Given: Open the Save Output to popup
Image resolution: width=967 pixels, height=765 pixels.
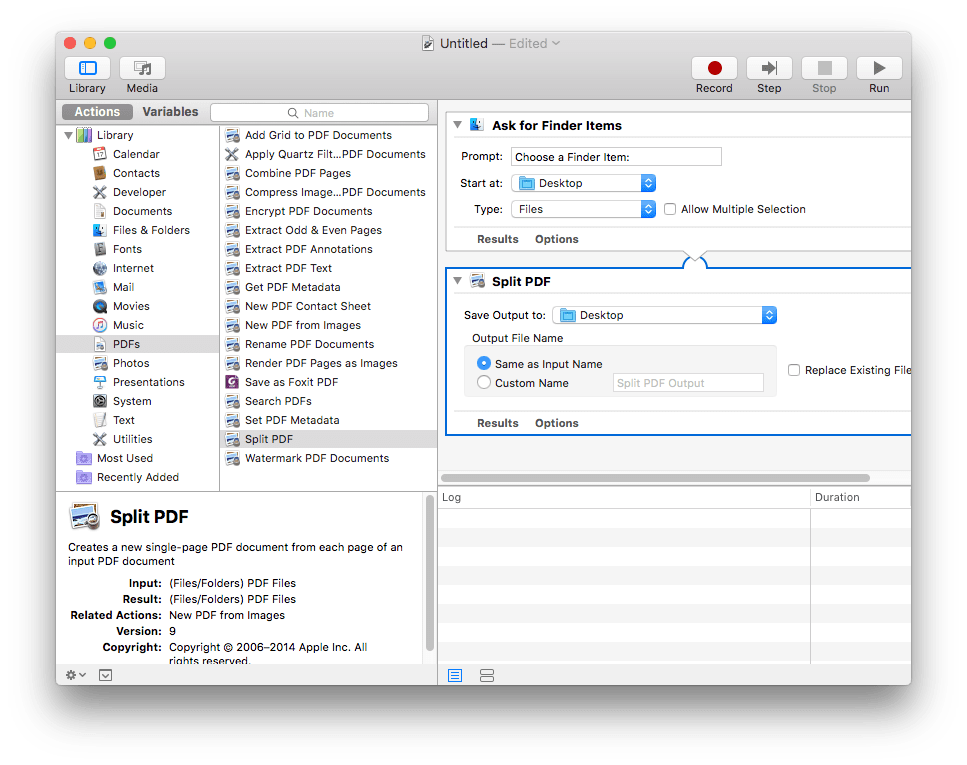Looking at the screenshot, I should [x=664, y=314].
